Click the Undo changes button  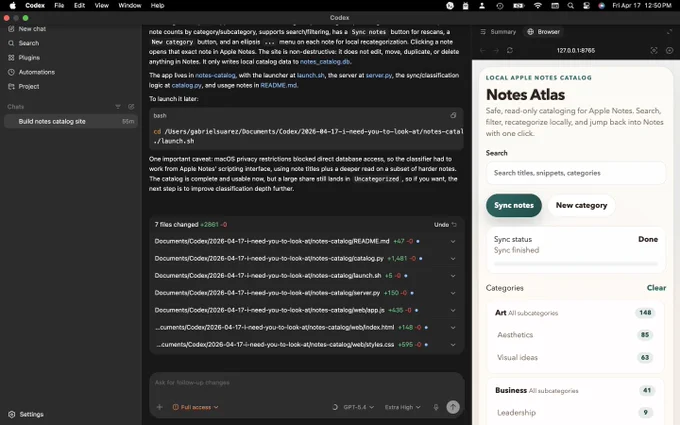445,225
